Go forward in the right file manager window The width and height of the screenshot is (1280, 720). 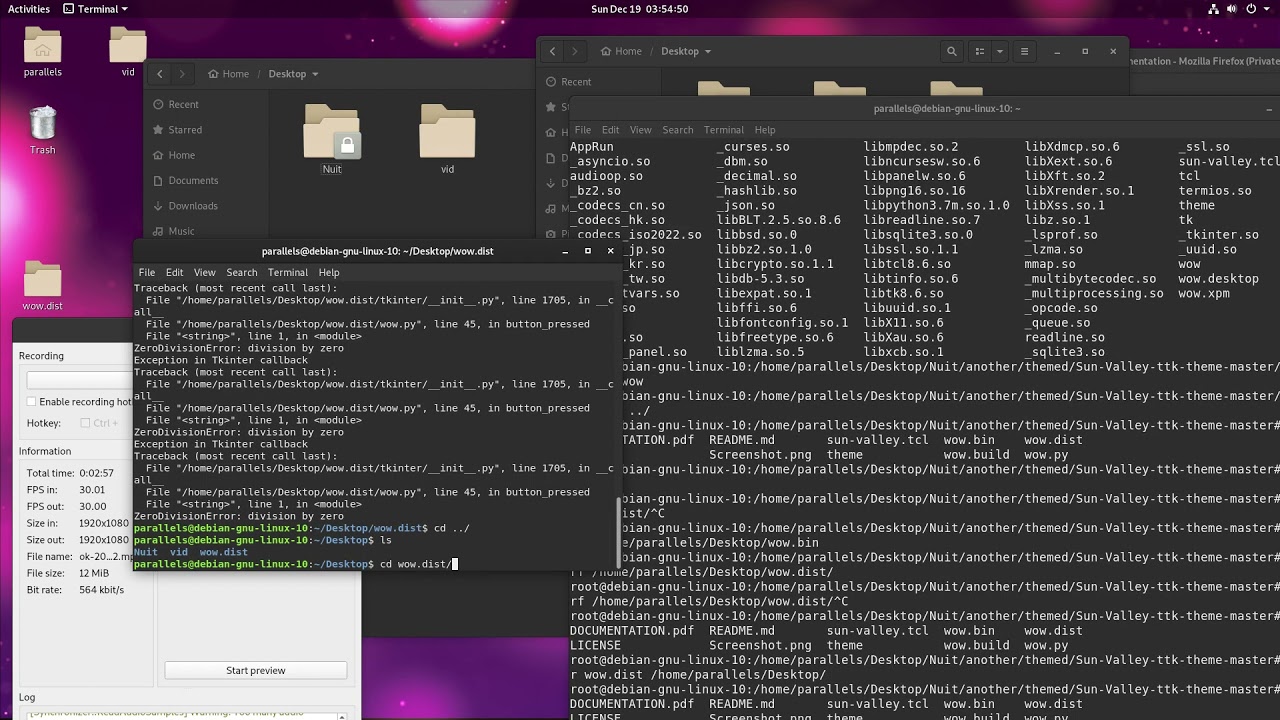click(x=575, y=51)
